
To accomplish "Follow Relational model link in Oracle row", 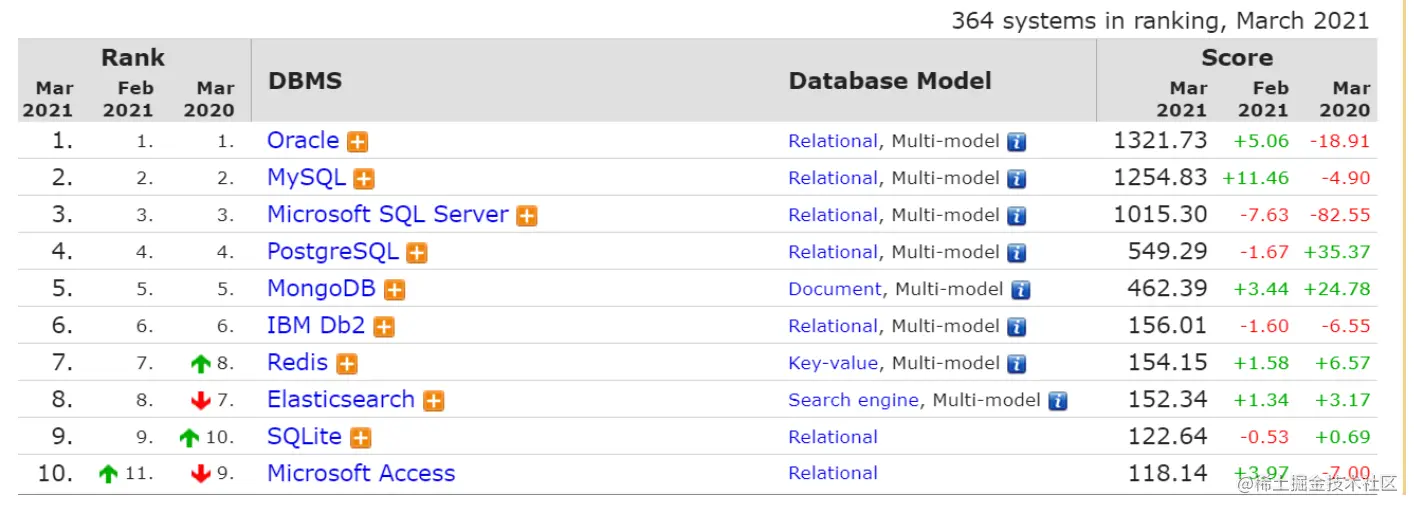I will (x=833, y=142).
